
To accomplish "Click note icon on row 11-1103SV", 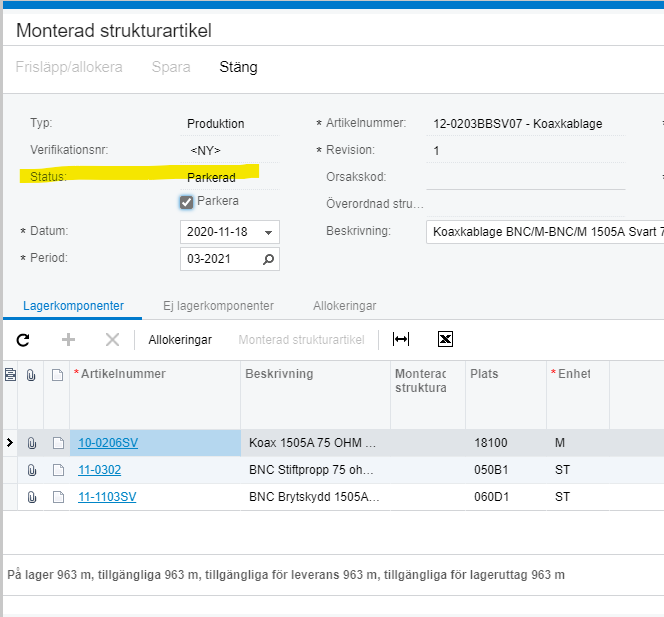I will click(57, 497).
